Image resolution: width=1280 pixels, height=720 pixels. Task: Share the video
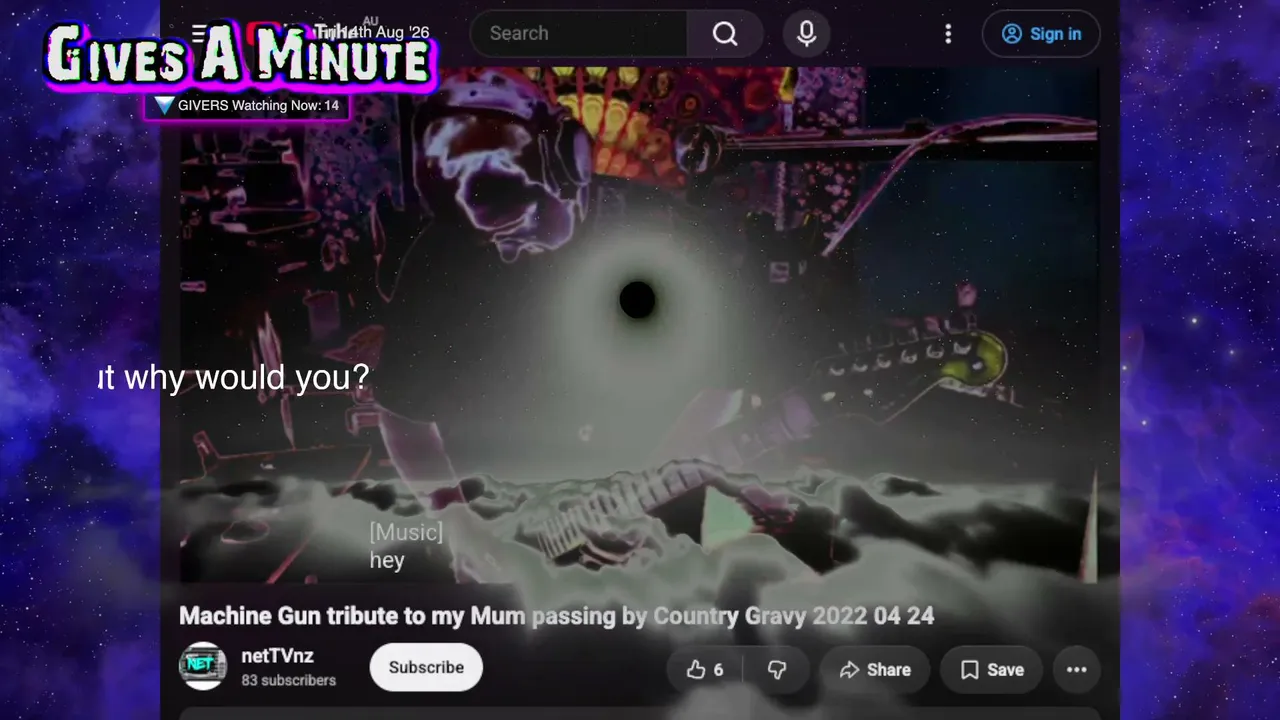[x=875, y=670]
